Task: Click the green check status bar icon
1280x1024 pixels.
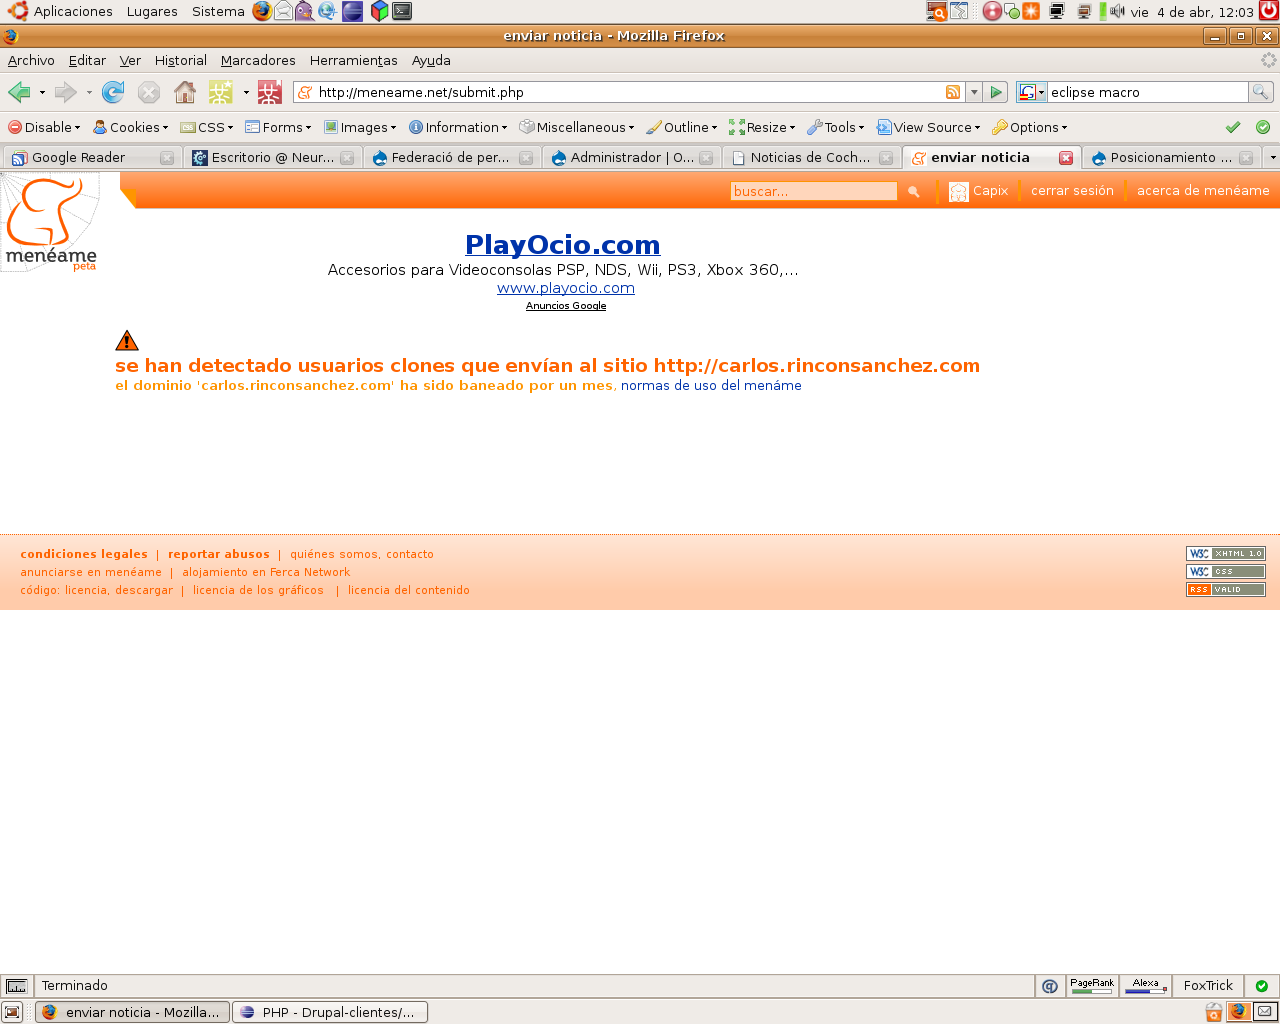Action: click(x=1261, y=986)
